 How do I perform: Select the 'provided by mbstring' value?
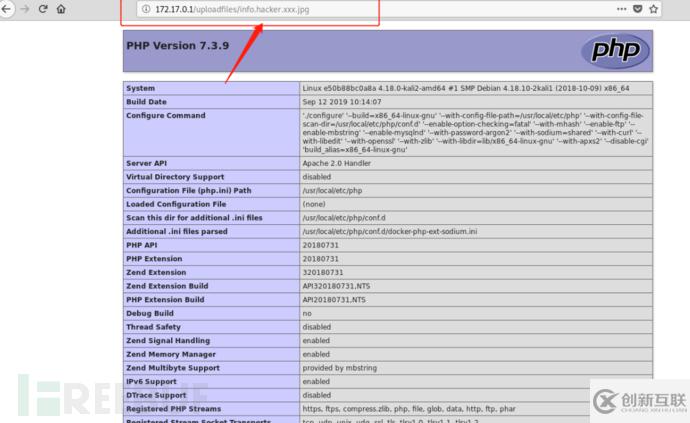[x=339, y=368]
